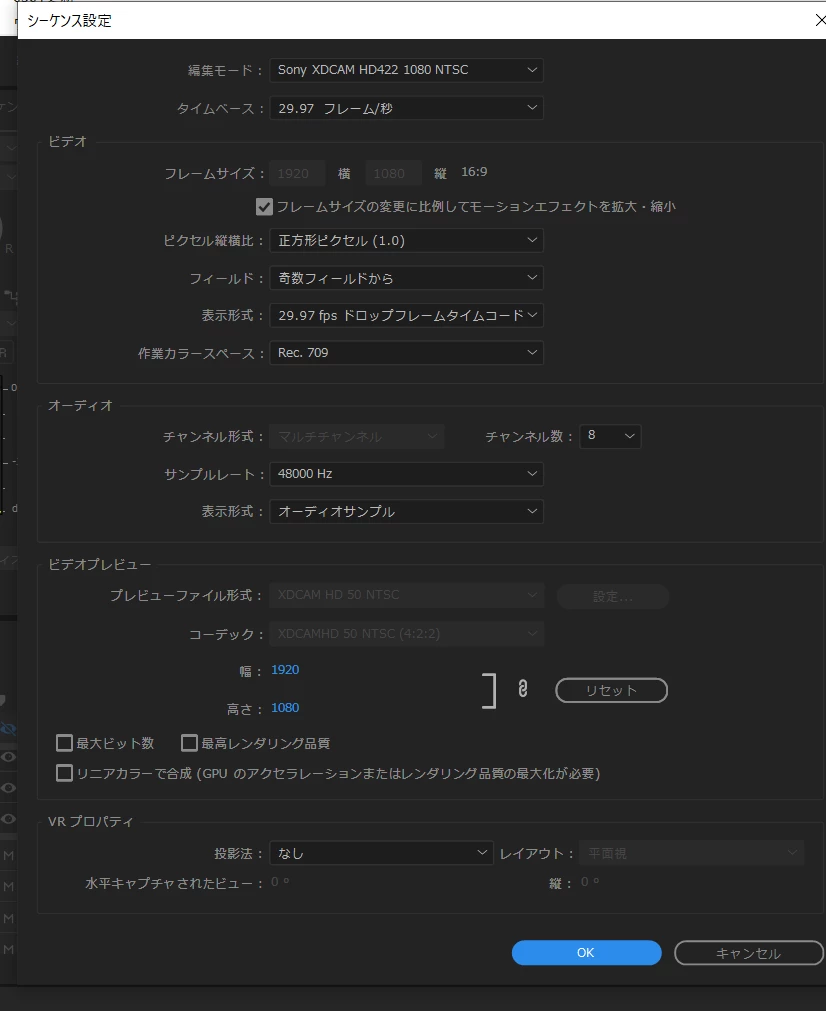Click the OK button

(x=586, y=952)
